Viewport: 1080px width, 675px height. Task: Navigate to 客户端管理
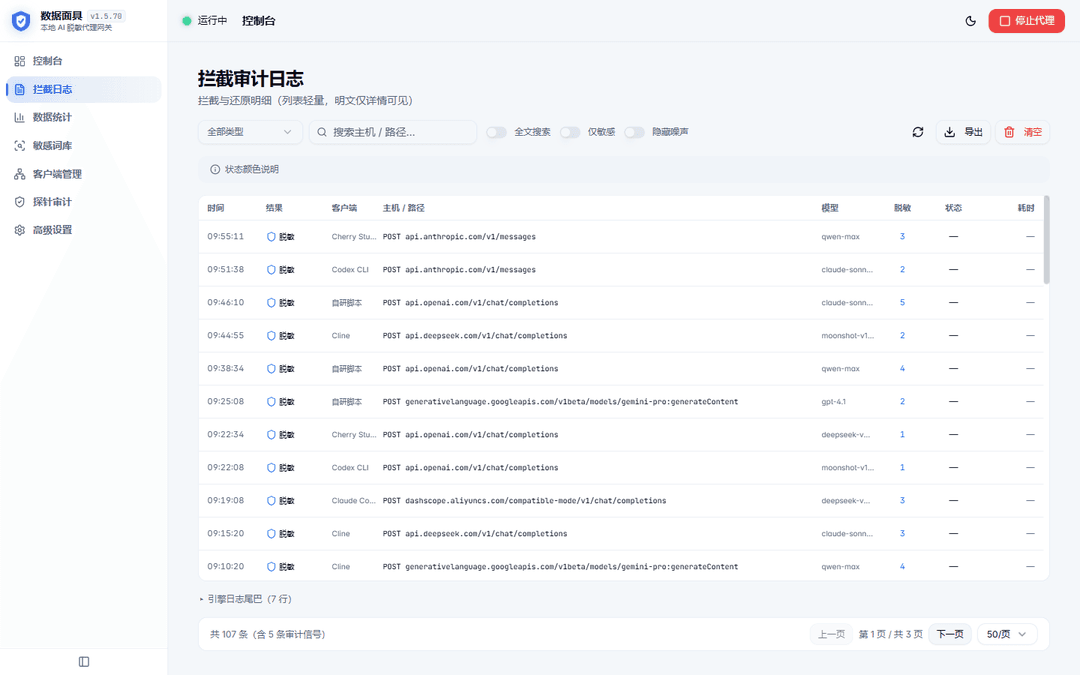[83, 174]
